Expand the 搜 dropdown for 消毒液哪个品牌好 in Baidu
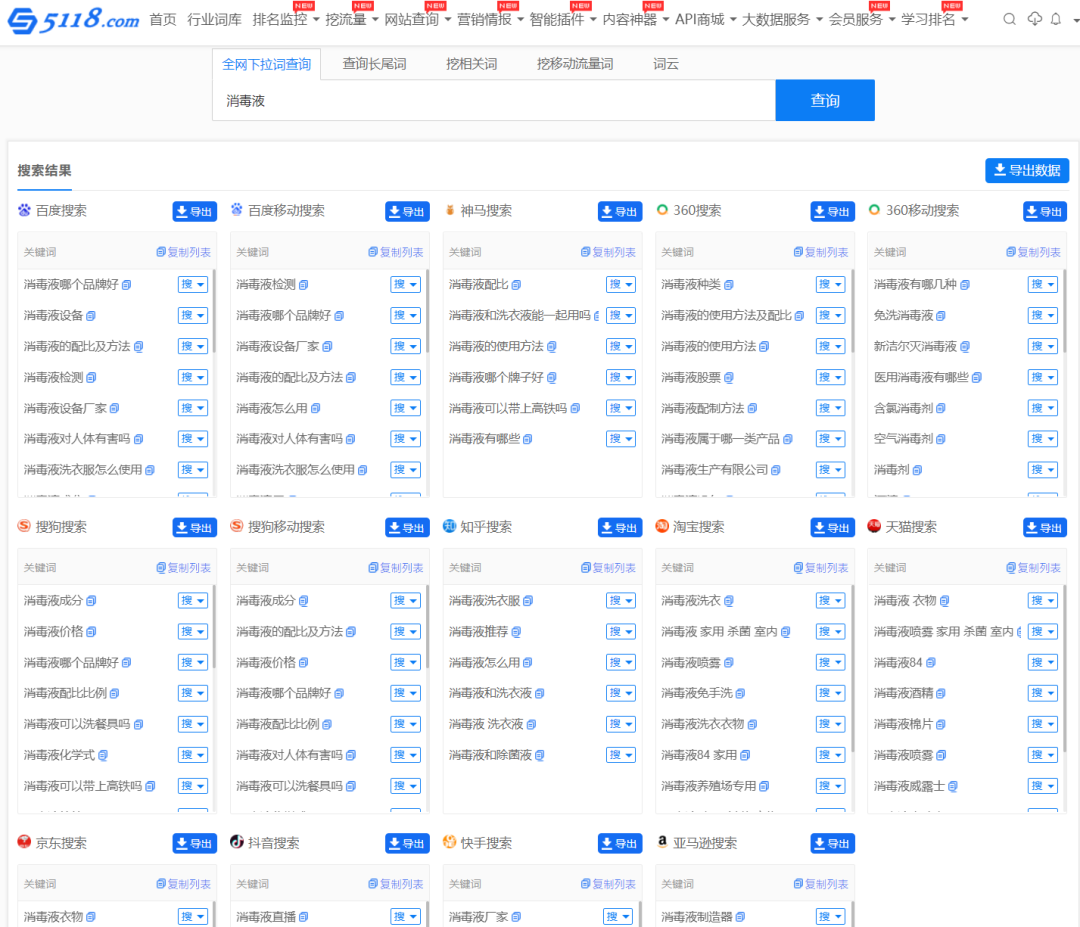Screen dimensions: 1080x927 tap(192, 285)
